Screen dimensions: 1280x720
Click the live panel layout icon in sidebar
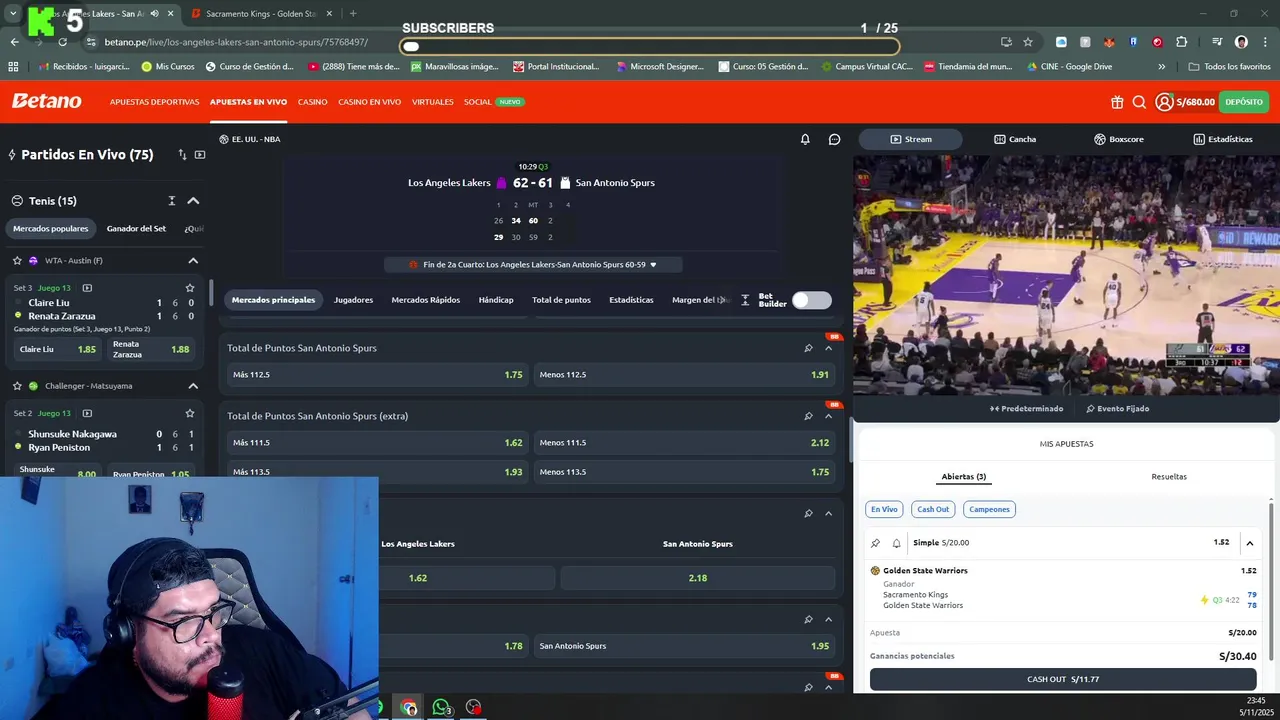click(x=200, y=155)
